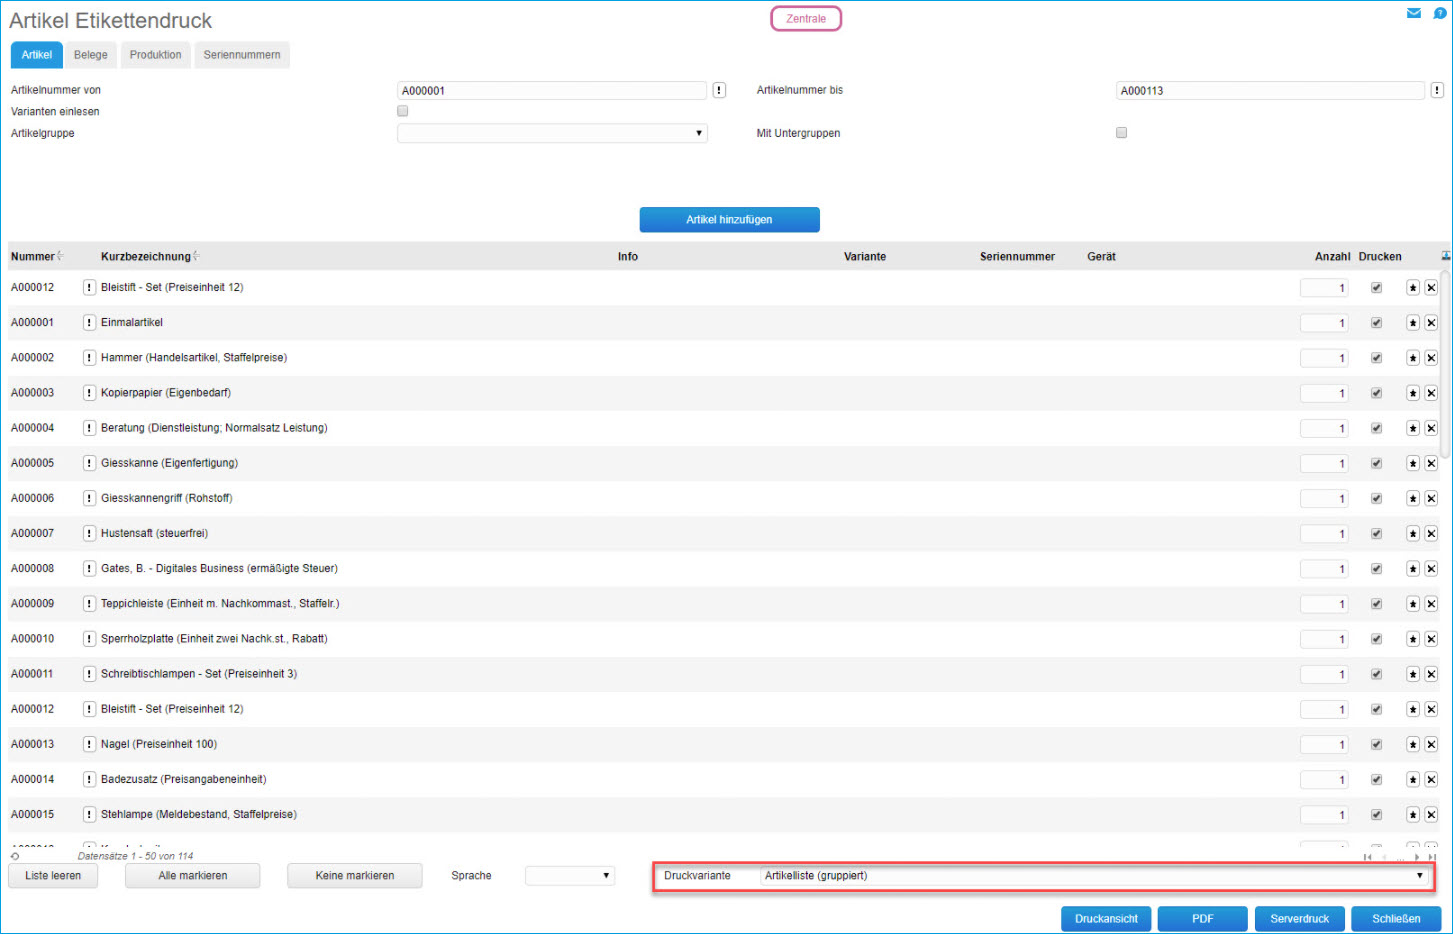The height and width of the screenshot is (934, 1453).
Task: Open details icon for article A000002 Hammer
Action: [x=89, y=358]
